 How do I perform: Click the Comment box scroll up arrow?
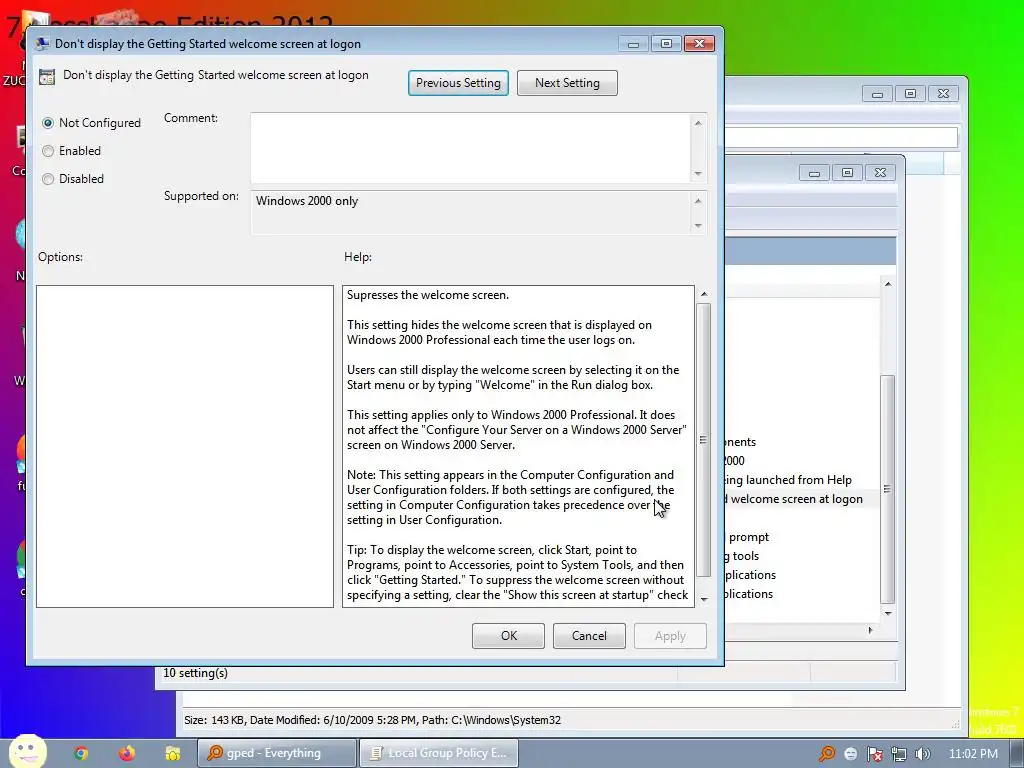click(698, 123)
